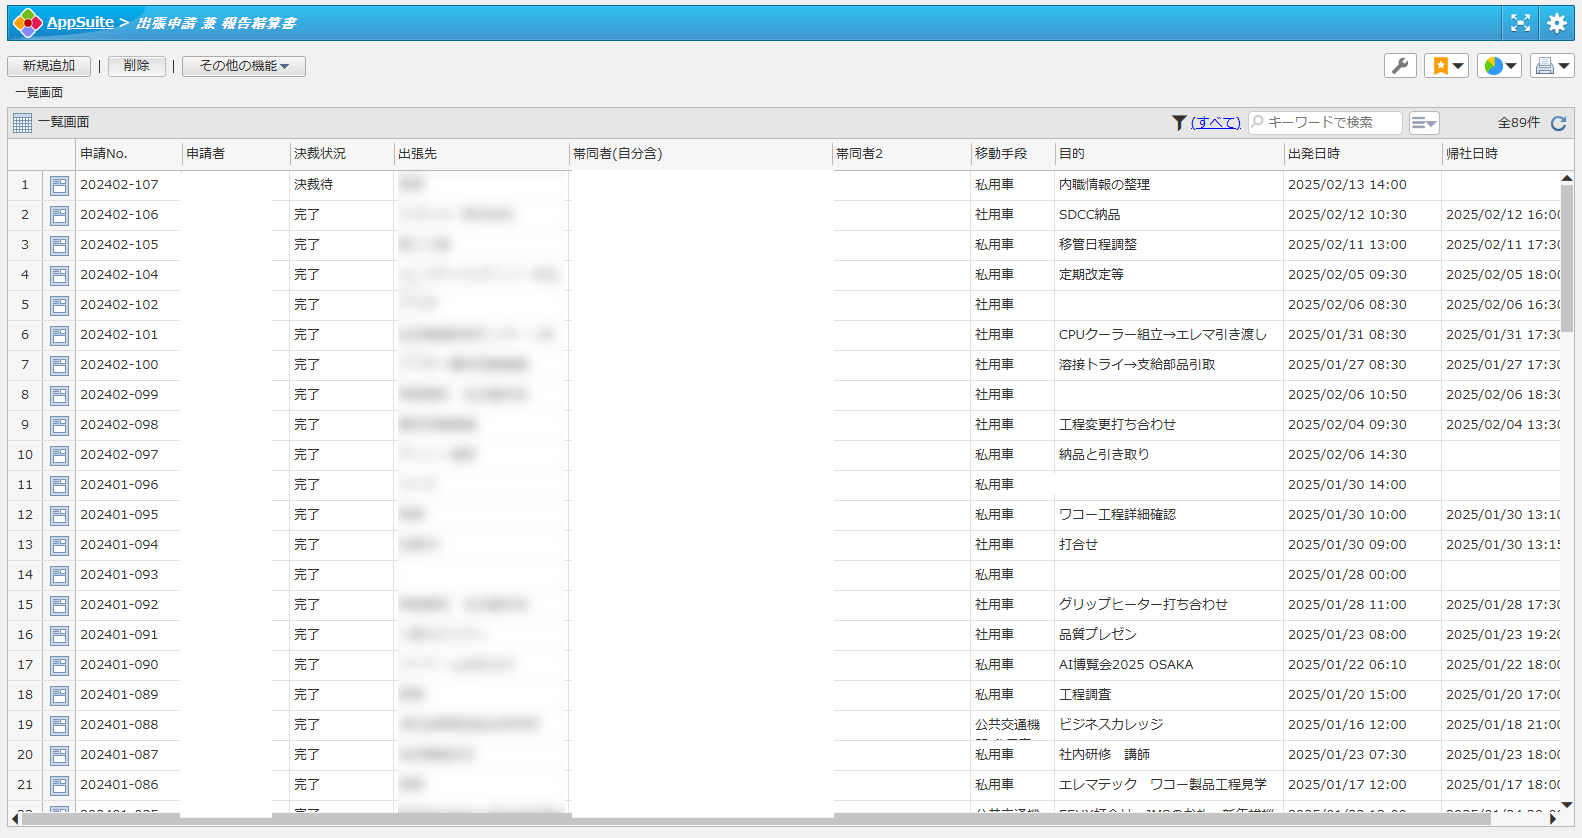Click the 新規追加 button
The image size is (1582, 838).
[x=49, y=66]
